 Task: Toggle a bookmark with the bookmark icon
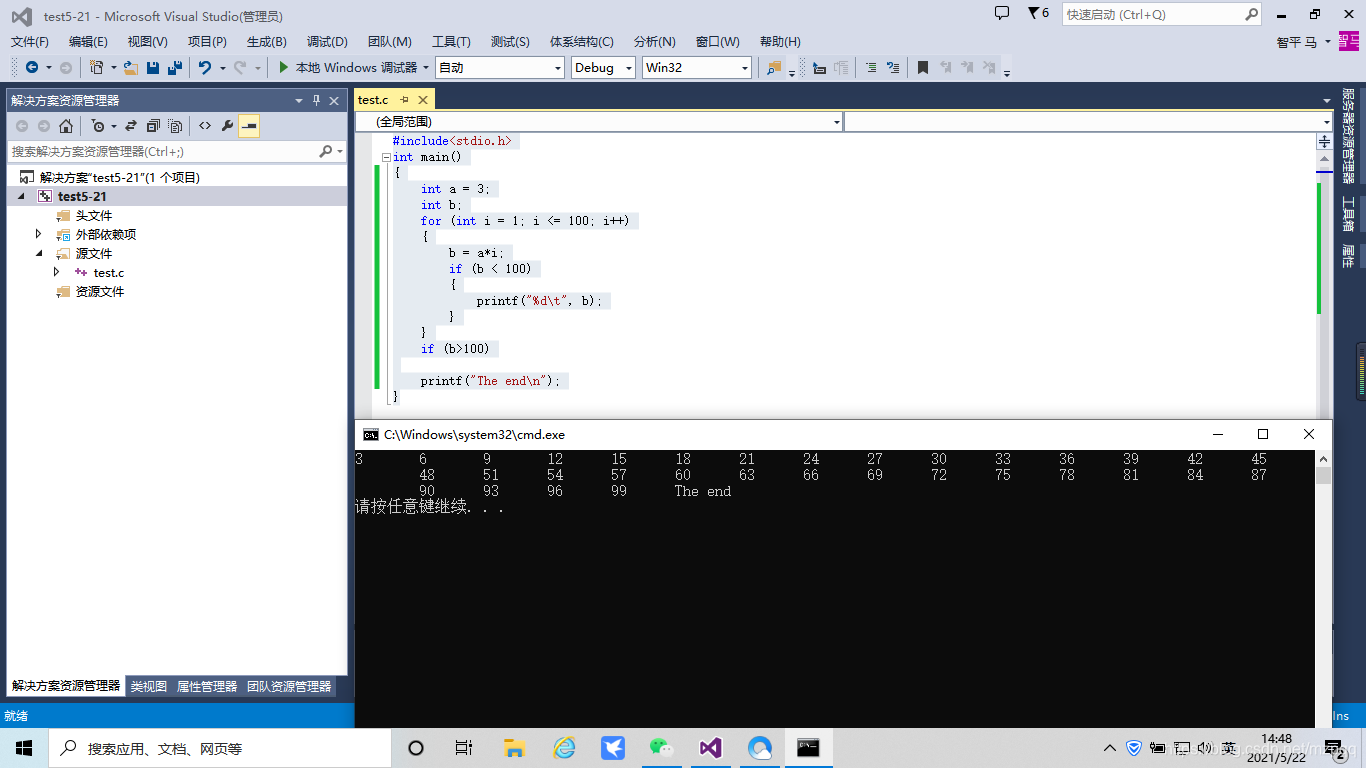coord(923,67)
